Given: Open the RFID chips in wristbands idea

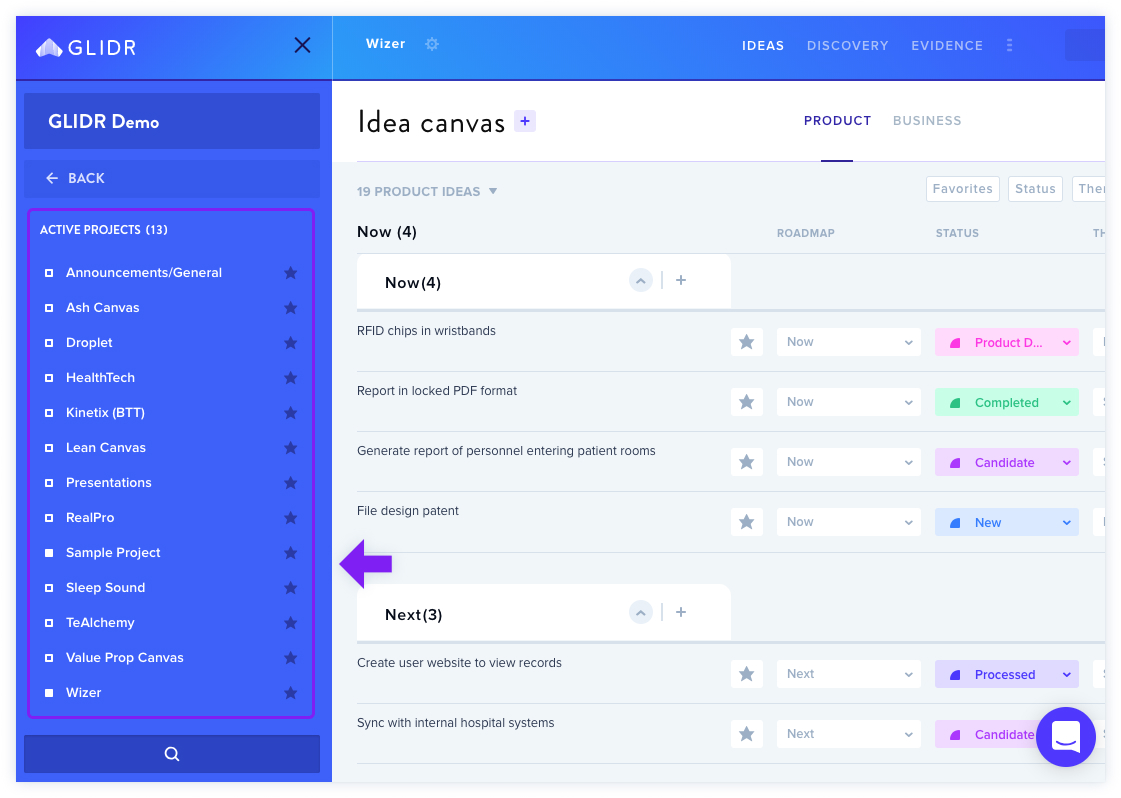Looking at the screenshot, I should tap(426, 331).
